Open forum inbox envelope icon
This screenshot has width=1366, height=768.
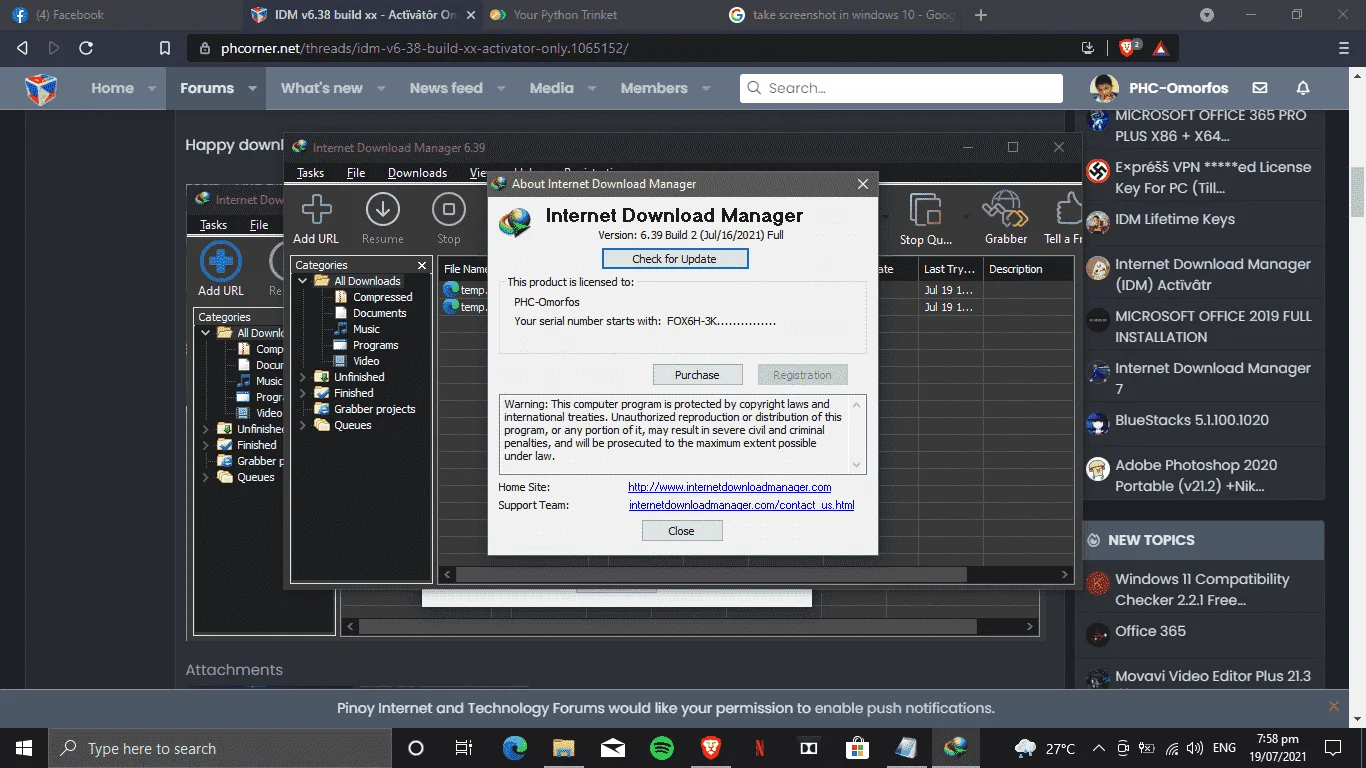(1260, 88)
